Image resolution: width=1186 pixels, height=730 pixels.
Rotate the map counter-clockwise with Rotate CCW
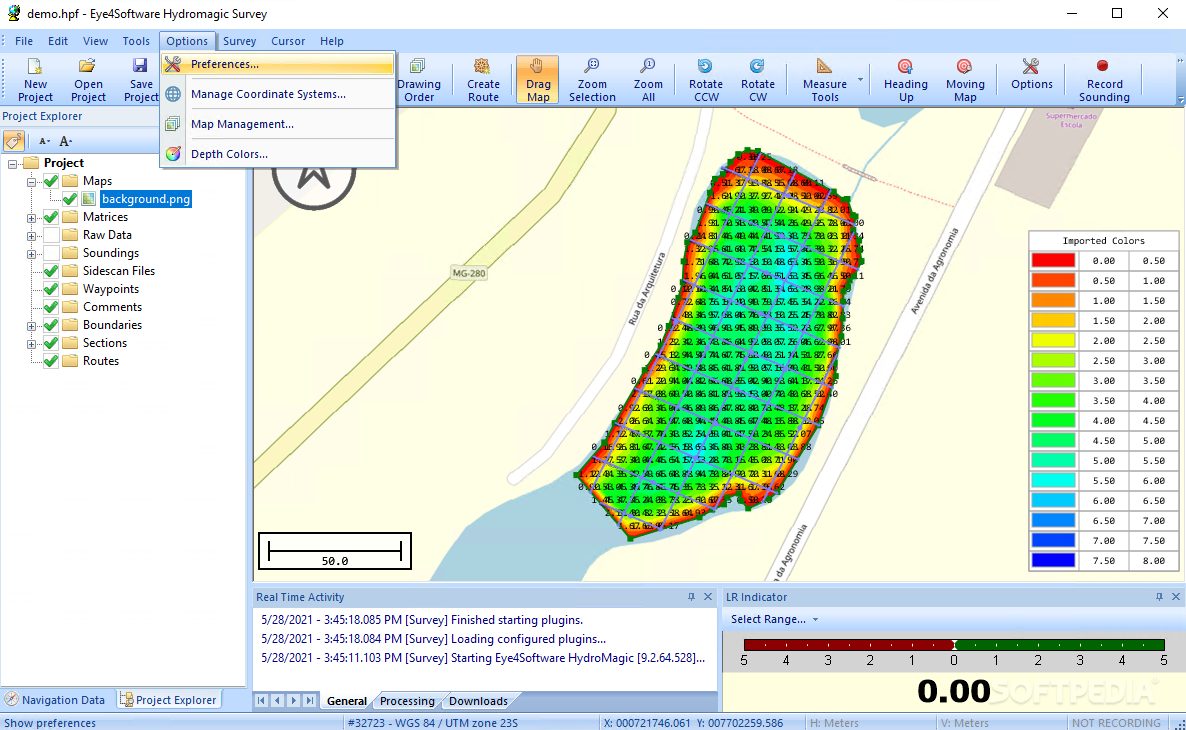(x=706, y=79)
